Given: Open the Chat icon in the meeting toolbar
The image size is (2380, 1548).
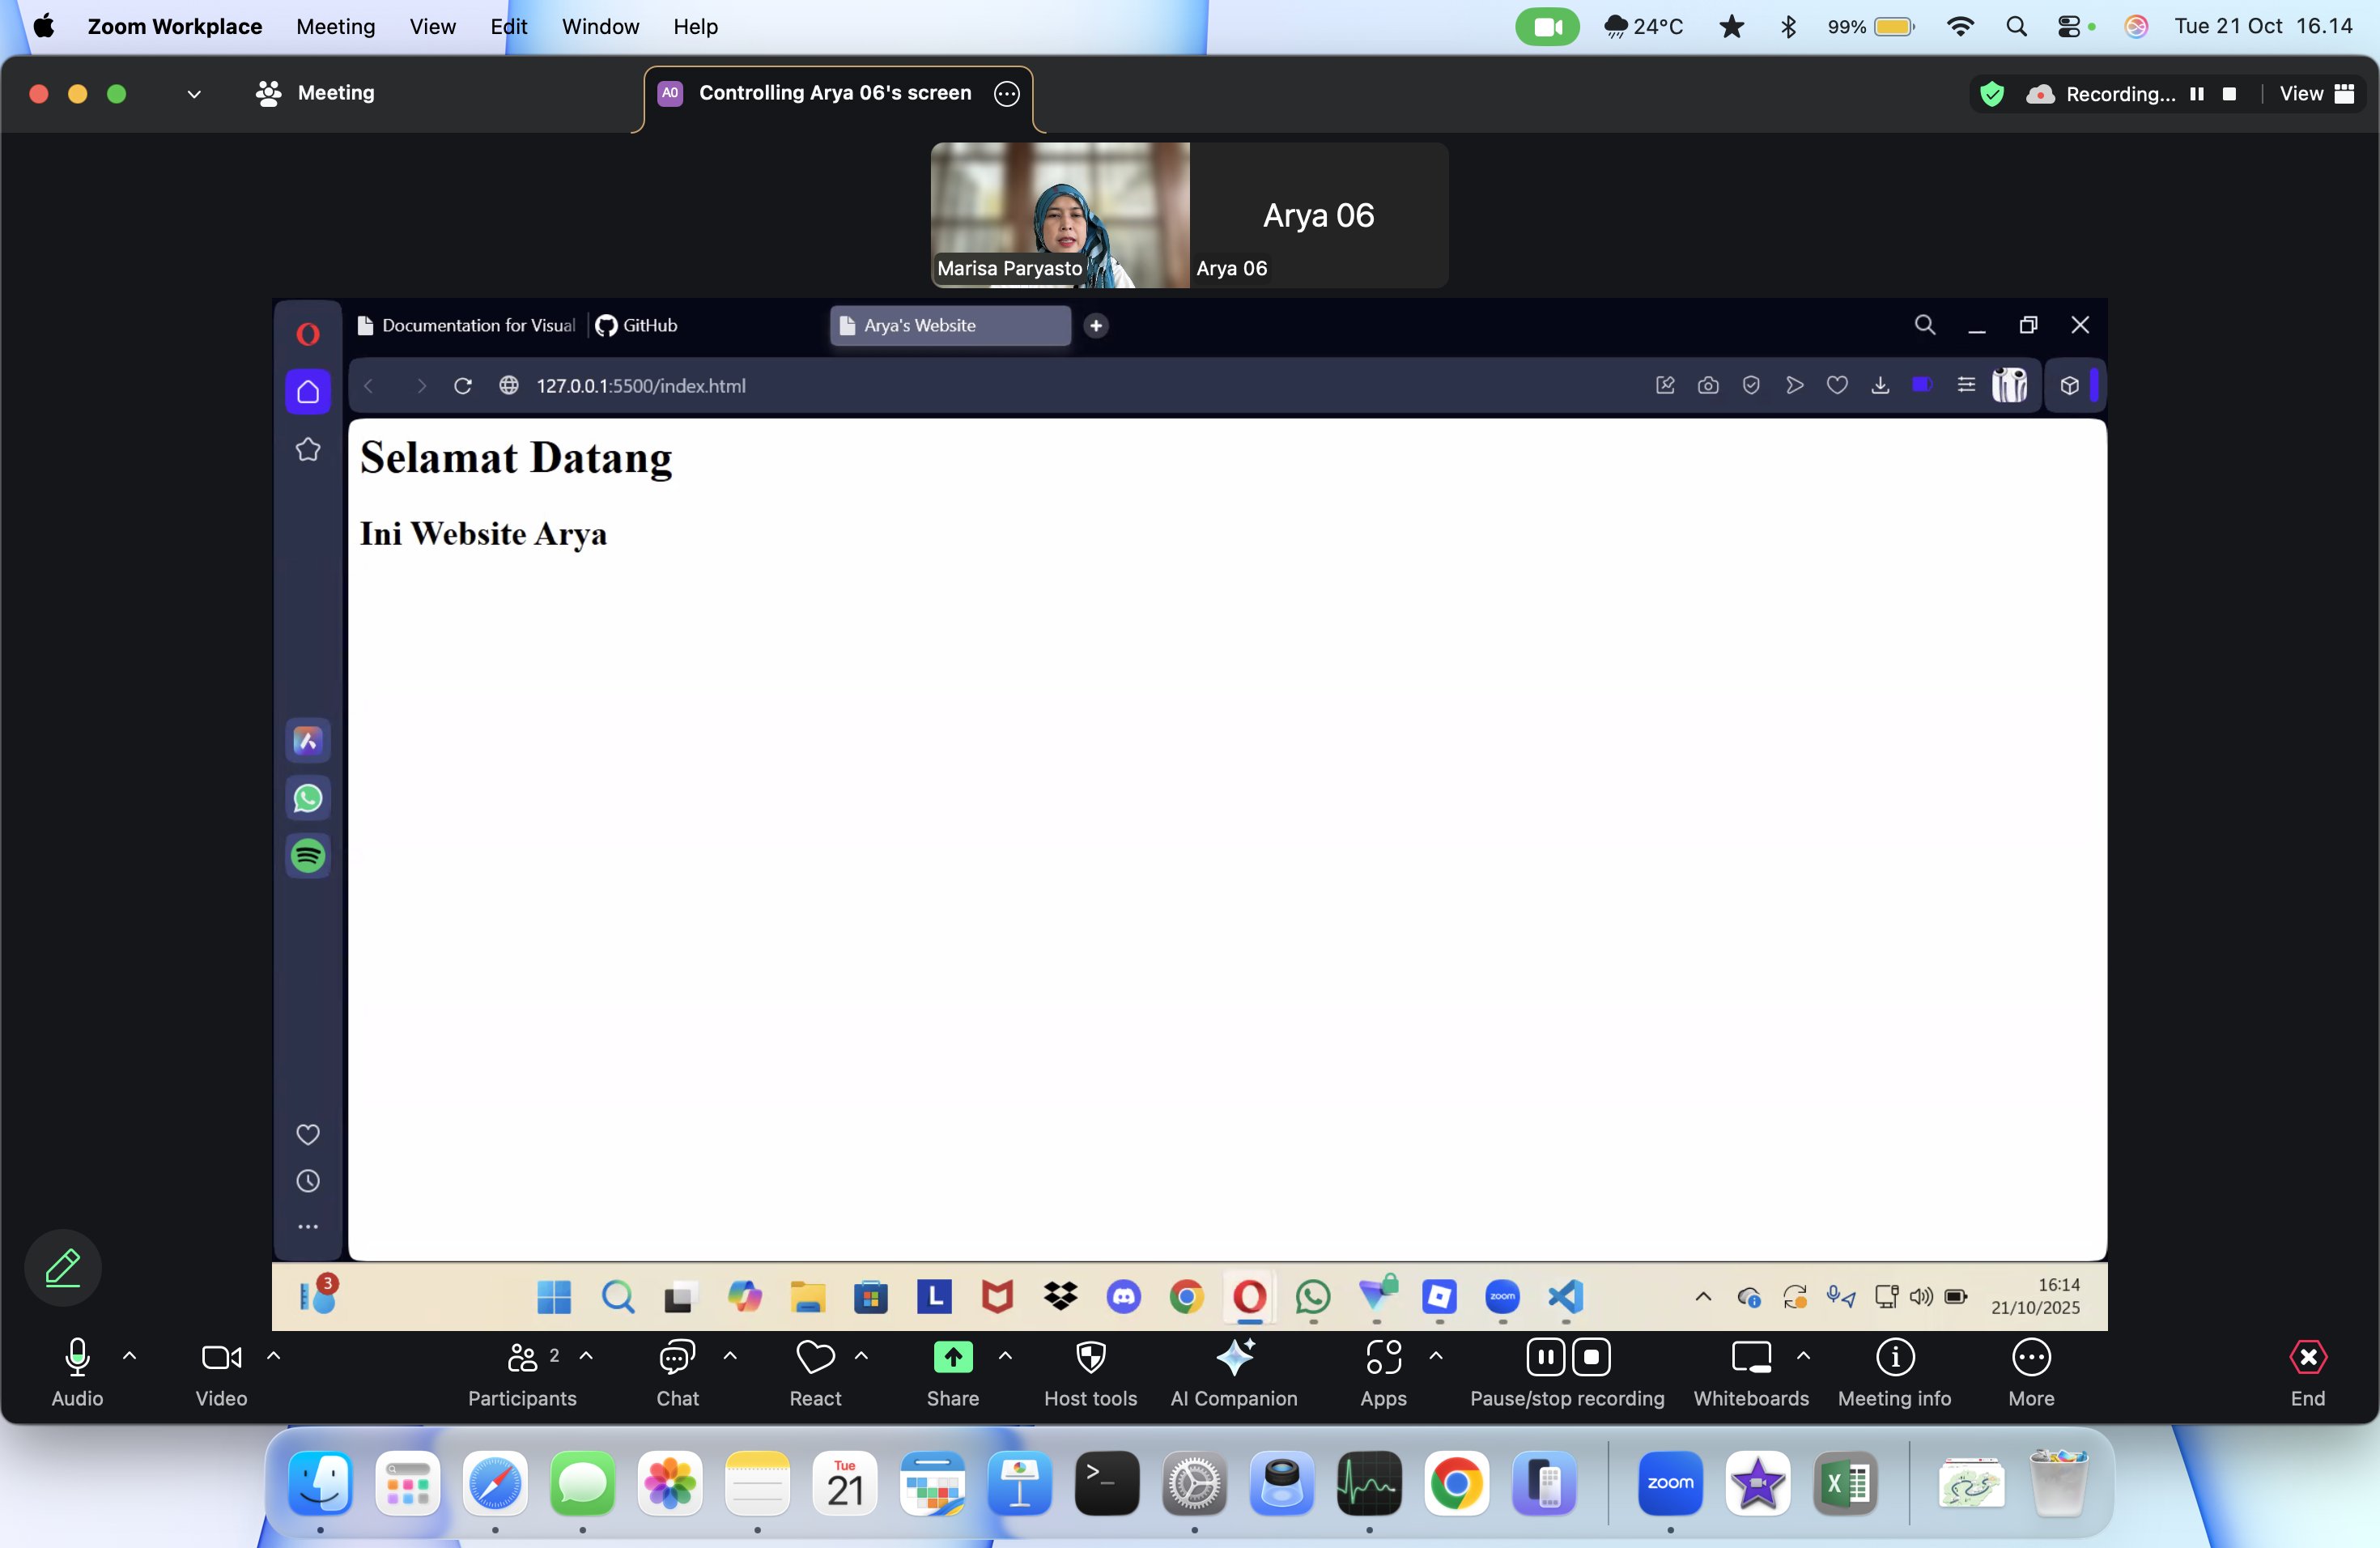Looking at the screenshot, I should [x=677, y=1357].
